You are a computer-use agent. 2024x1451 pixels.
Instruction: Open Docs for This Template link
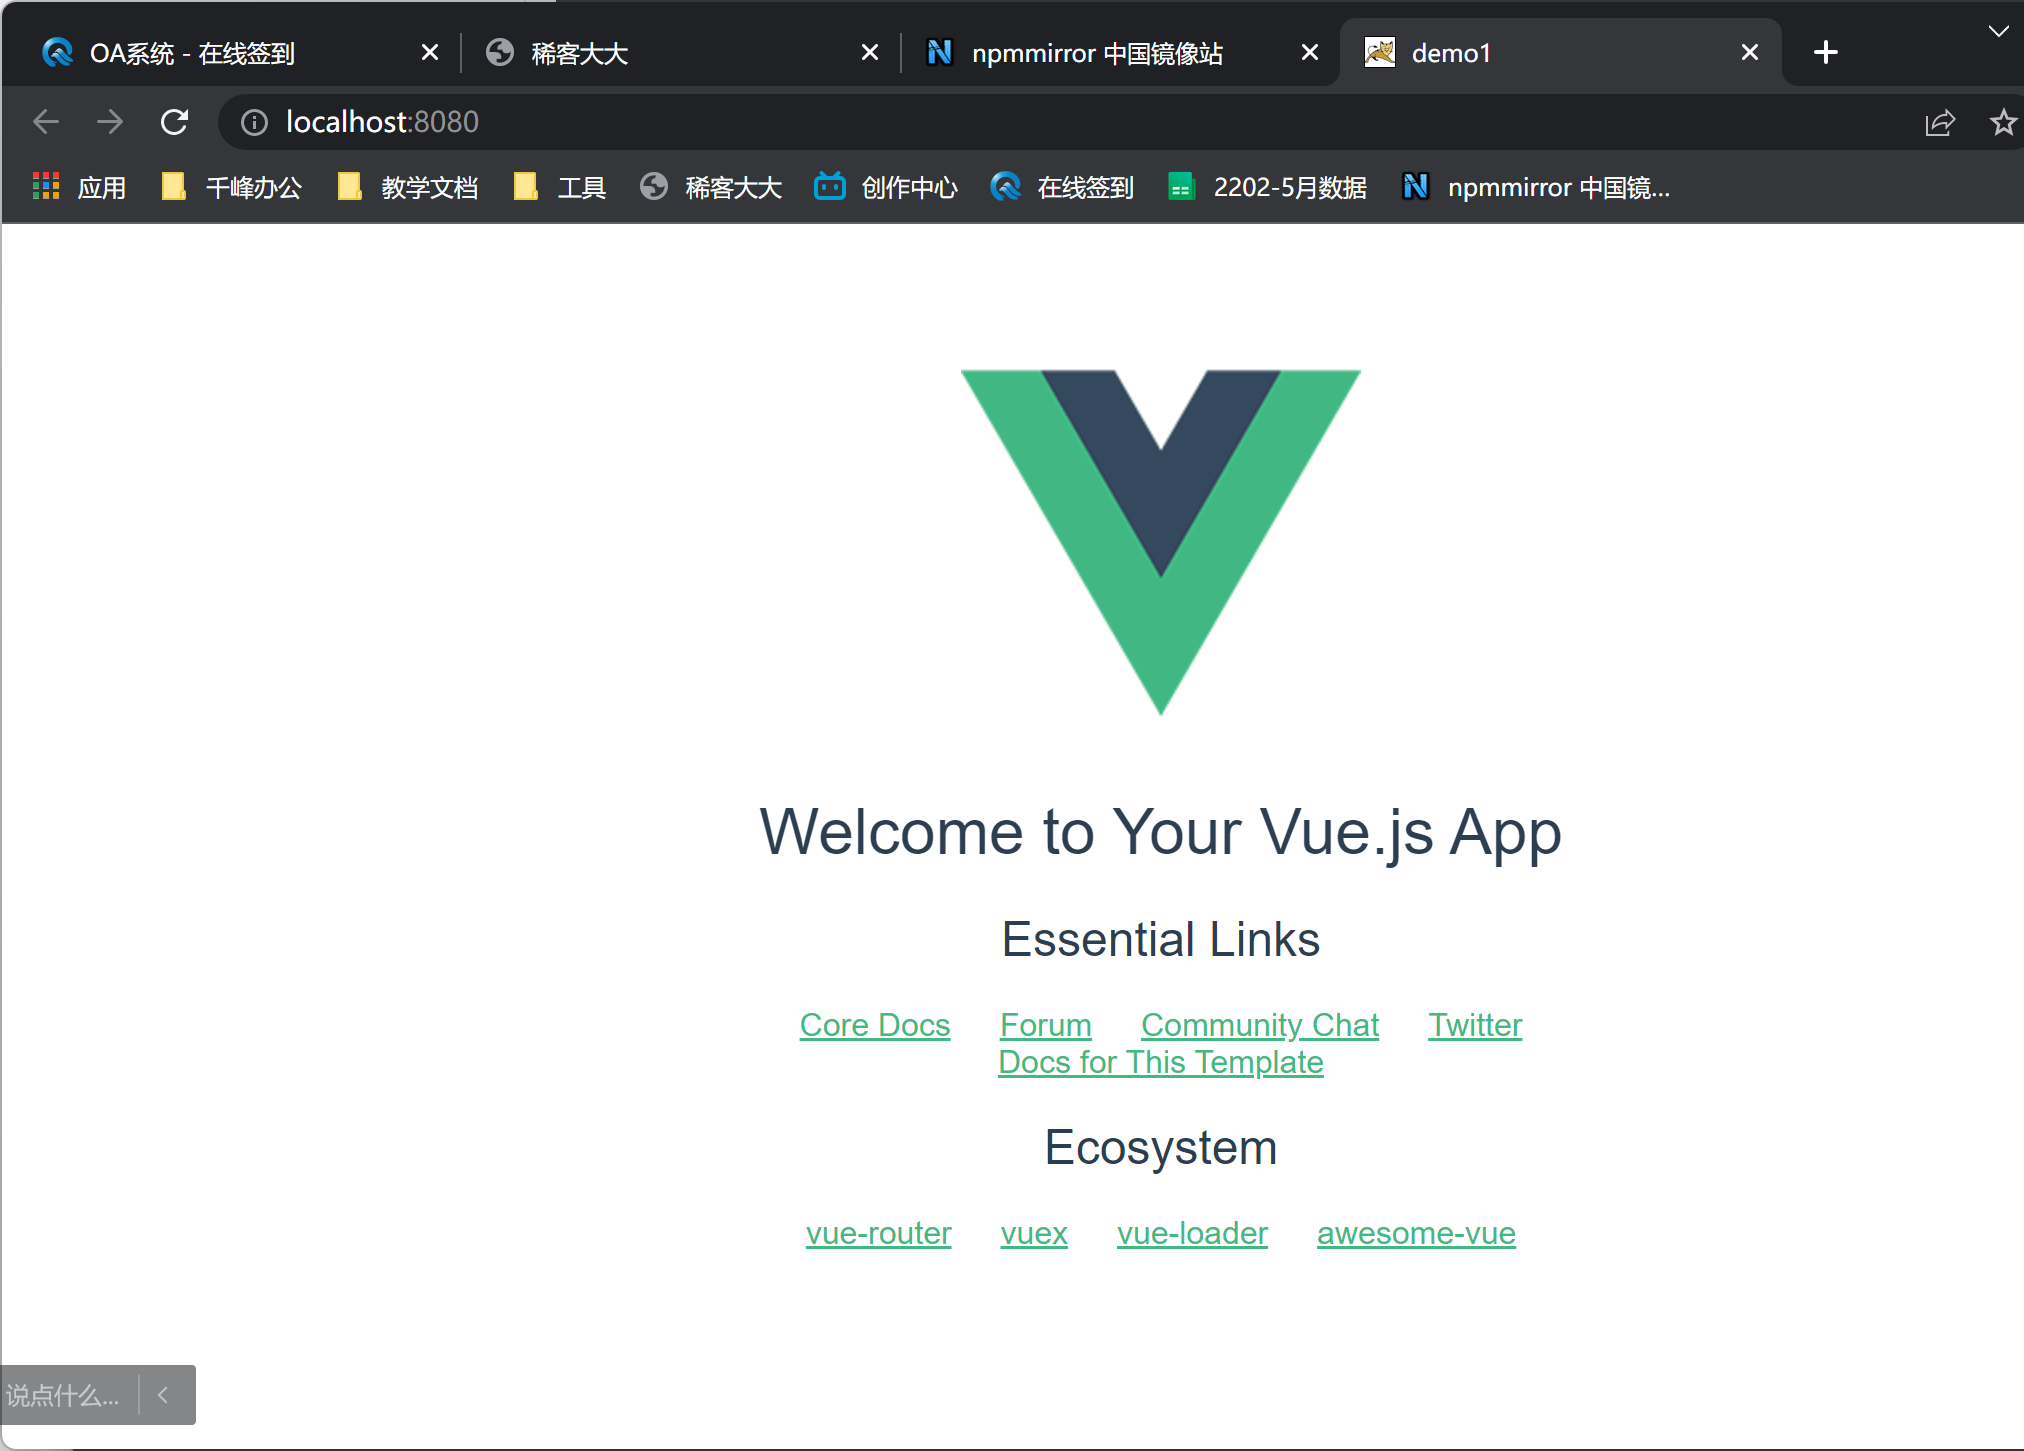point(1161,1062)
